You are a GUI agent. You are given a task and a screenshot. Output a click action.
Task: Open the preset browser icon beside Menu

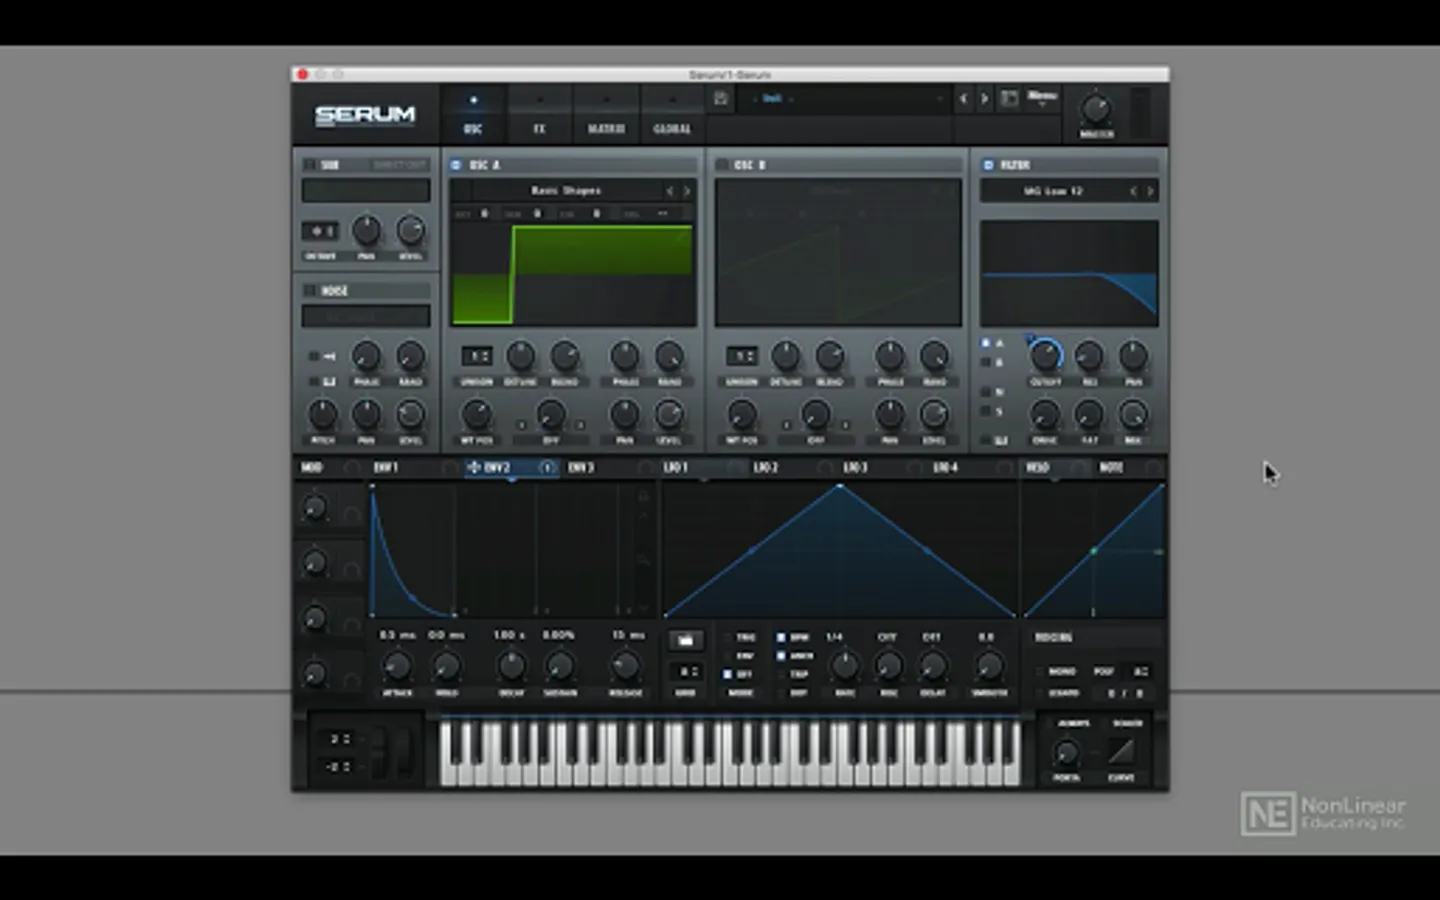point(1009,98)
